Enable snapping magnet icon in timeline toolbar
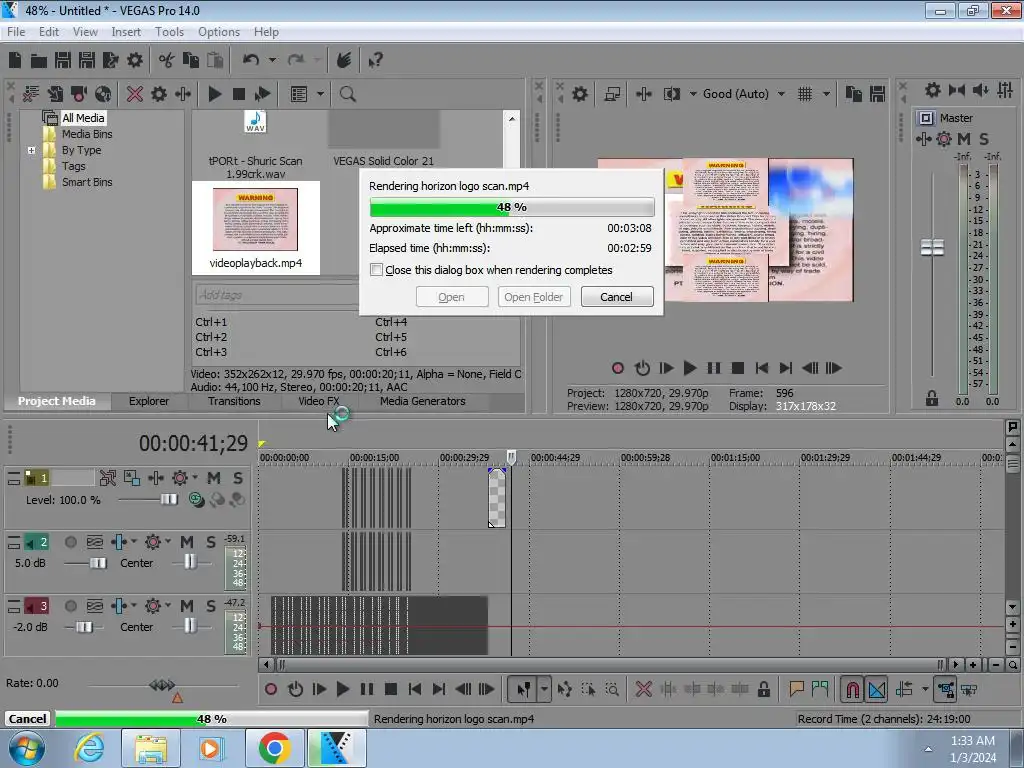 (x=852, y=689)
